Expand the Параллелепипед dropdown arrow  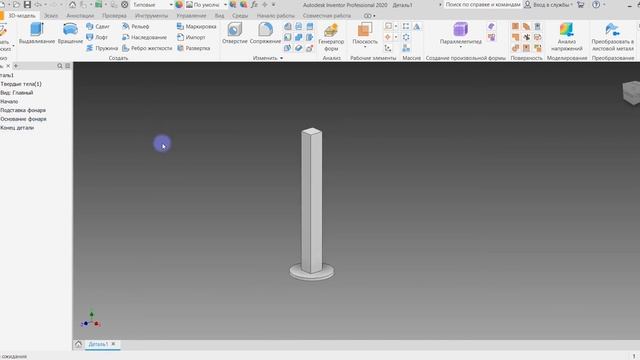tap(460, 47)
